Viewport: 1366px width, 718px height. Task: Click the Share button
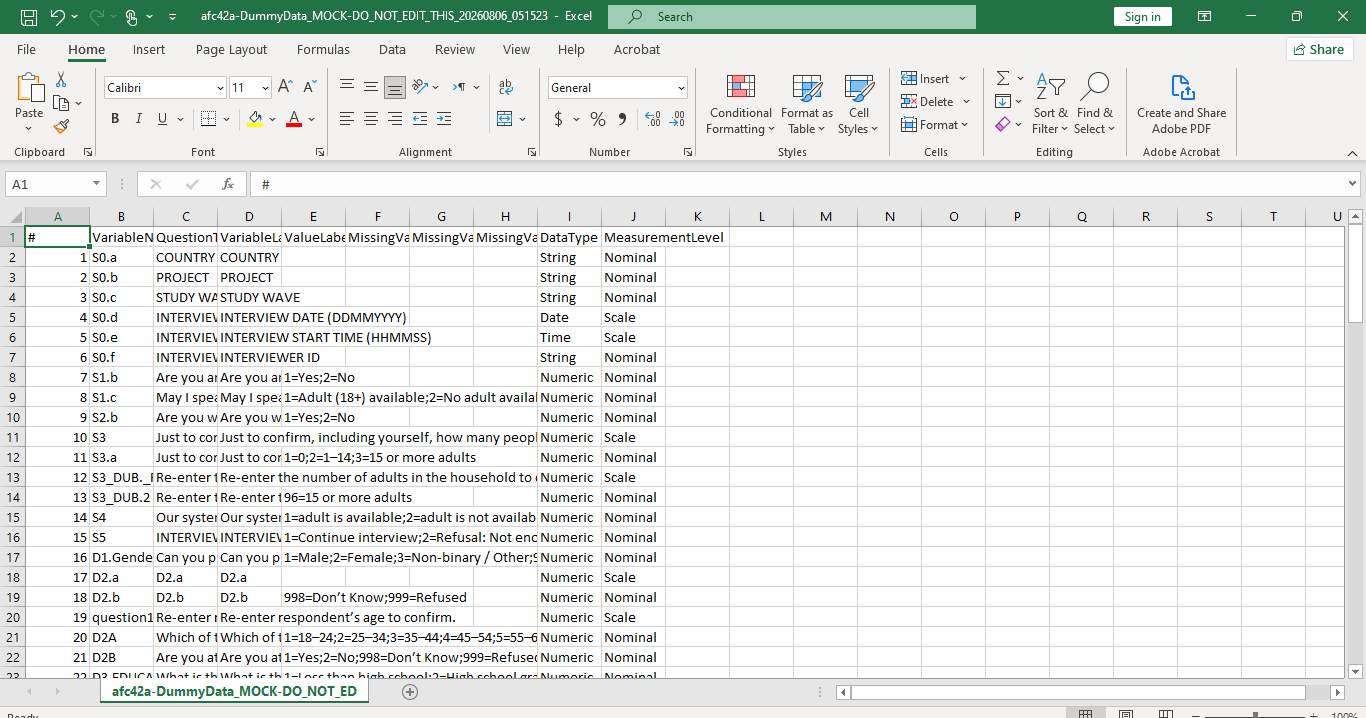[x=1319, y=49]
